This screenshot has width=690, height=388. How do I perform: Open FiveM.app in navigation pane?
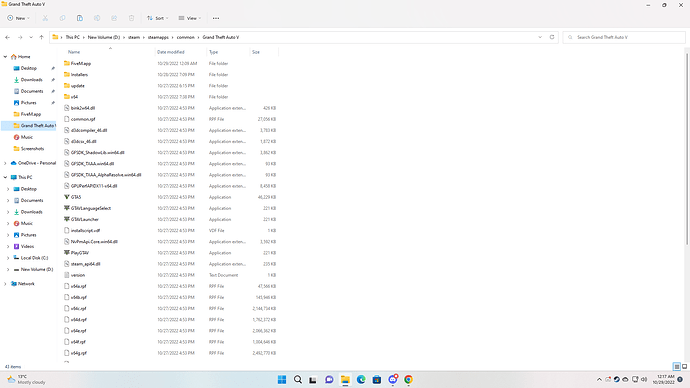31,114
